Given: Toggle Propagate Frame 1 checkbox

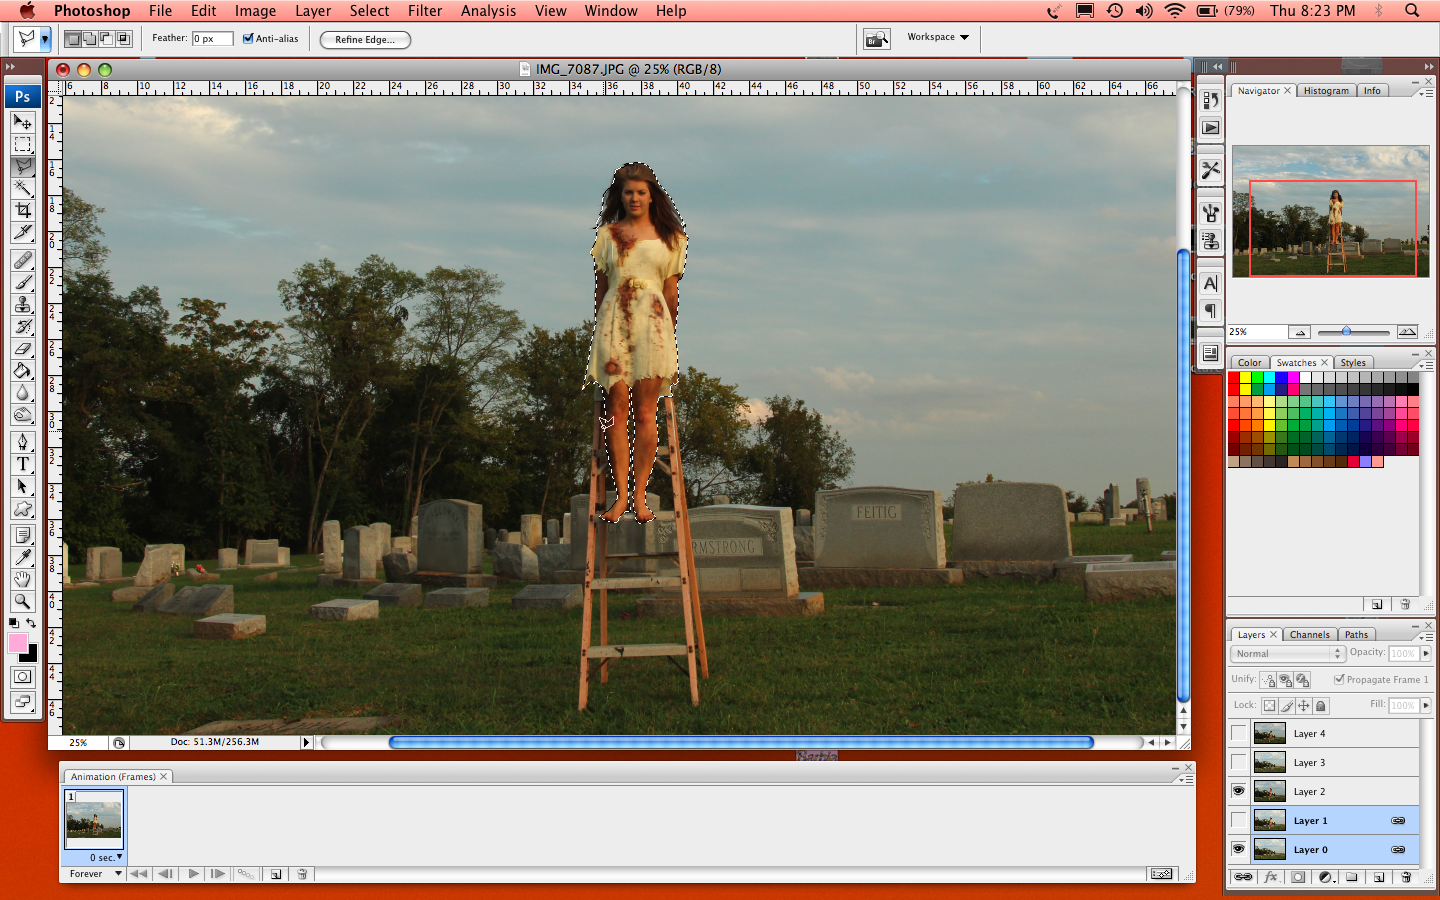Looking at the screenshot, I should point(1339,679).
